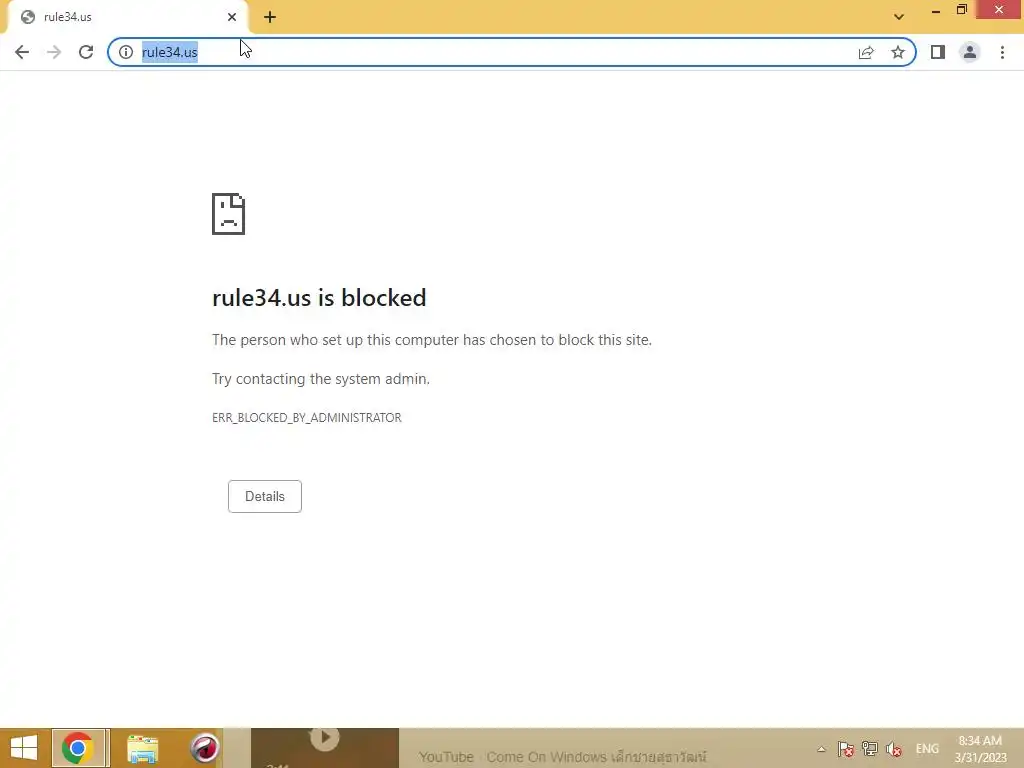Minimize the Chrome window

click(936, 10)
